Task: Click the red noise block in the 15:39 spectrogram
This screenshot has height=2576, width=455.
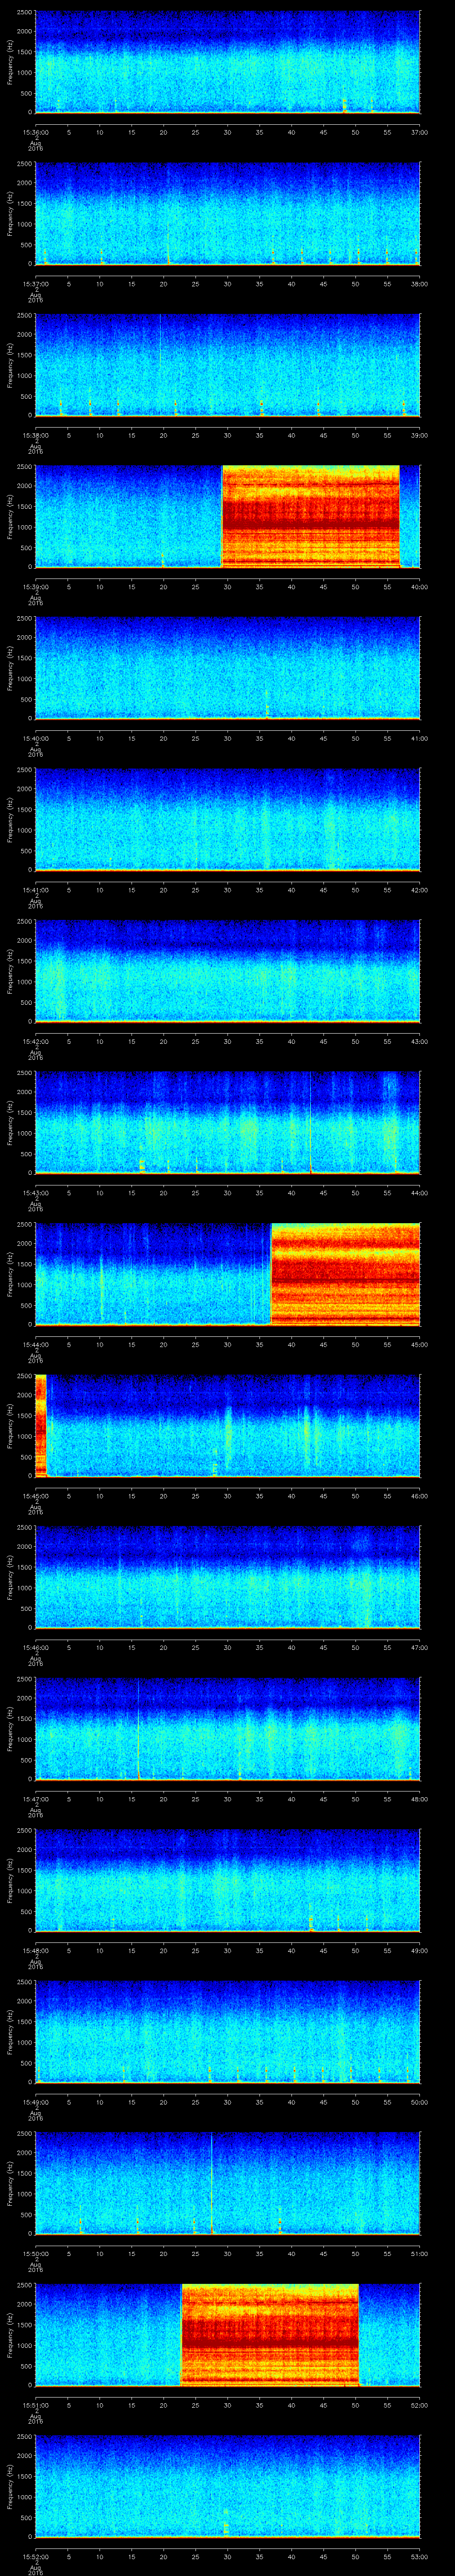Action: (x=310, y=516)
